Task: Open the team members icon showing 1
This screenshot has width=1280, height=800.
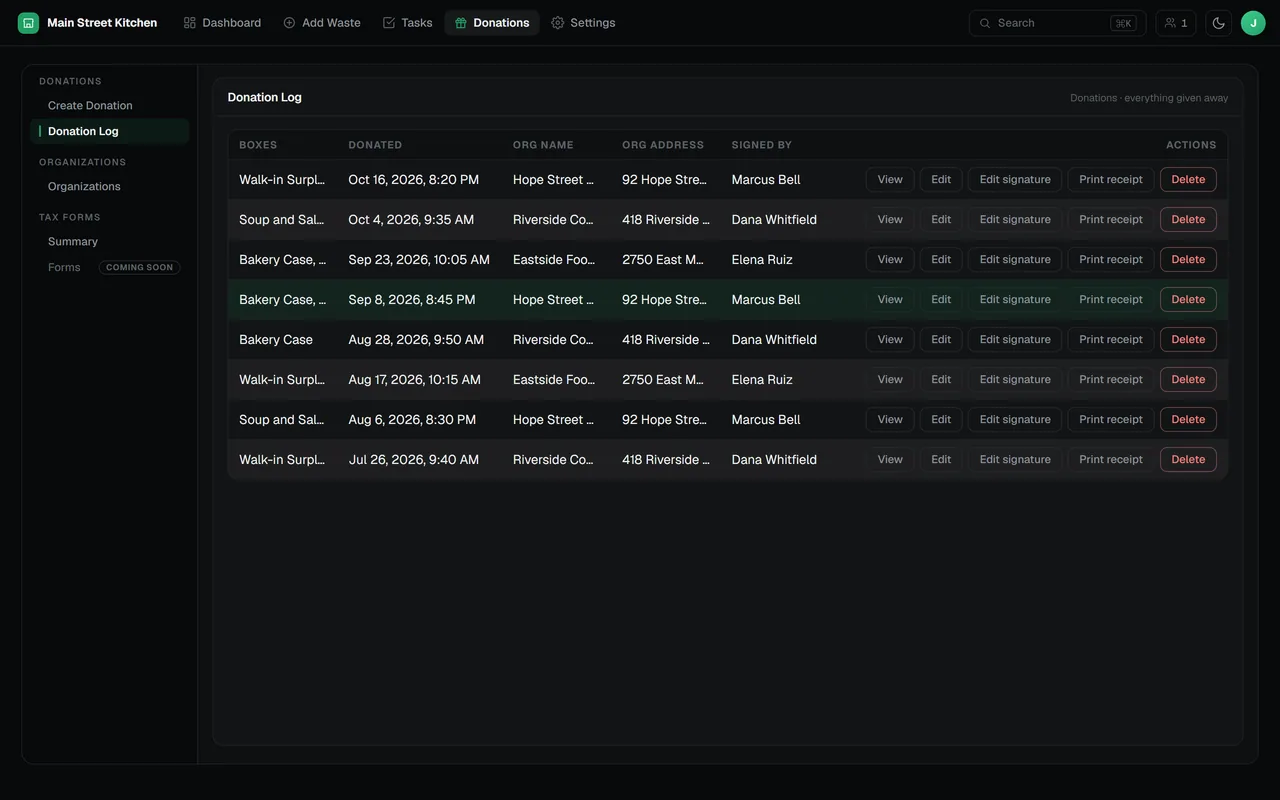Action: (1176, 23)
